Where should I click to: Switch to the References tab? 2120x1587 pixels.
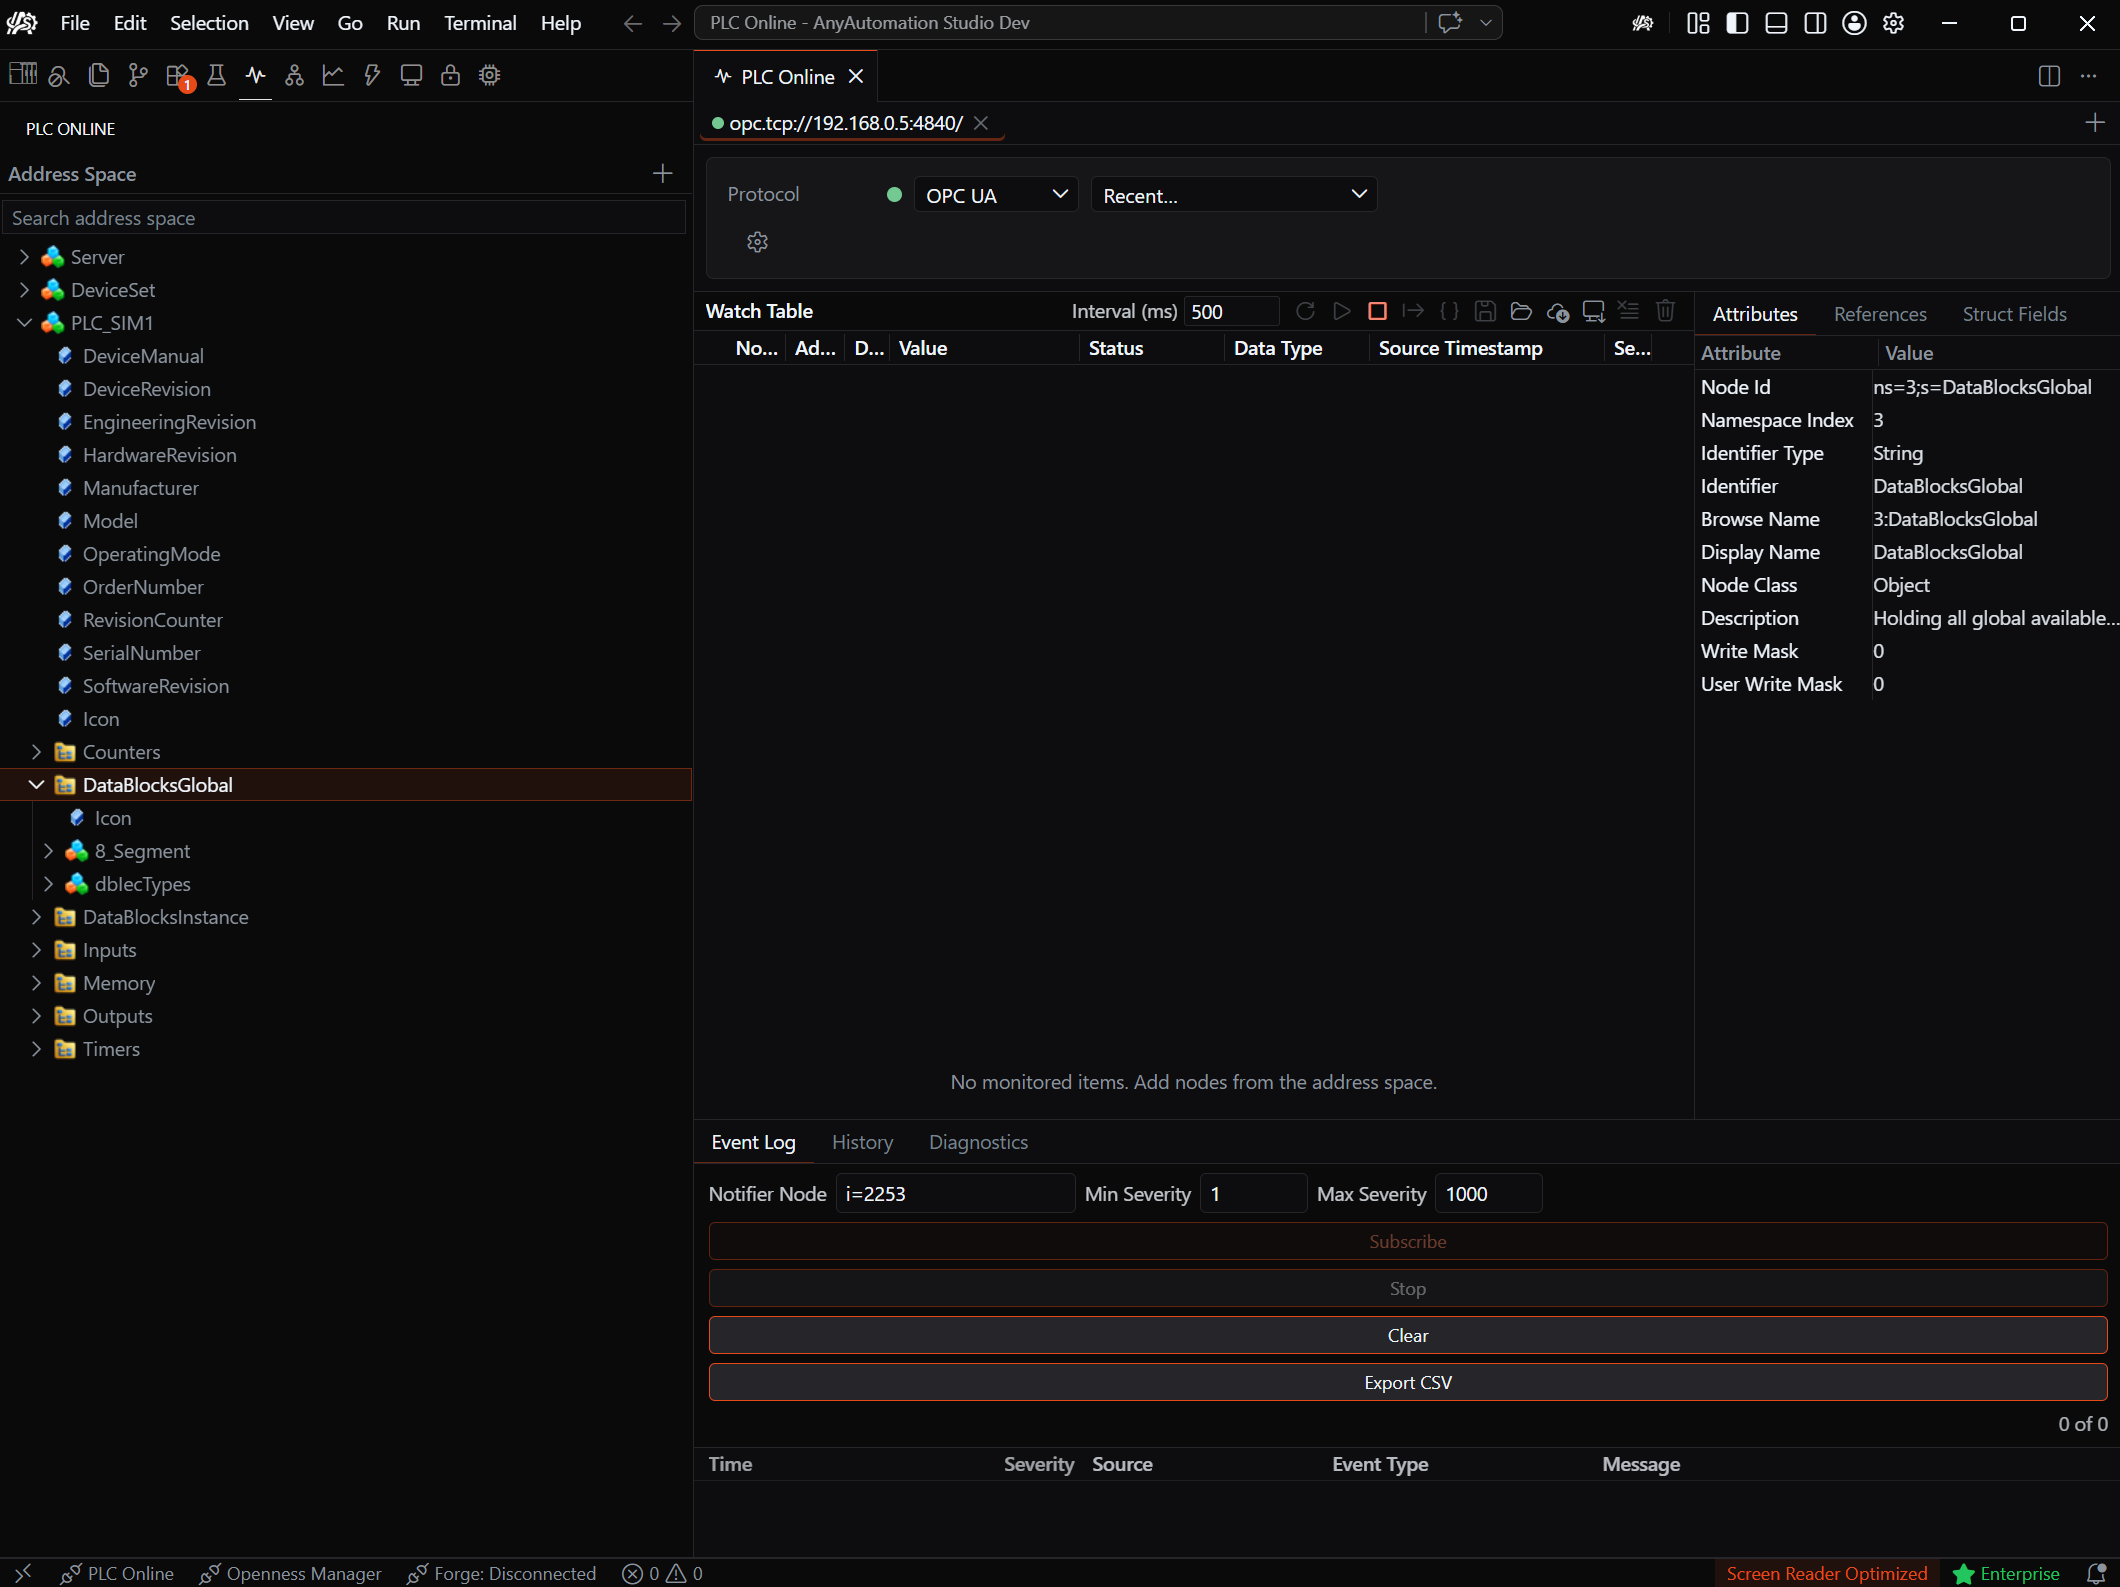click(1880, 314)
